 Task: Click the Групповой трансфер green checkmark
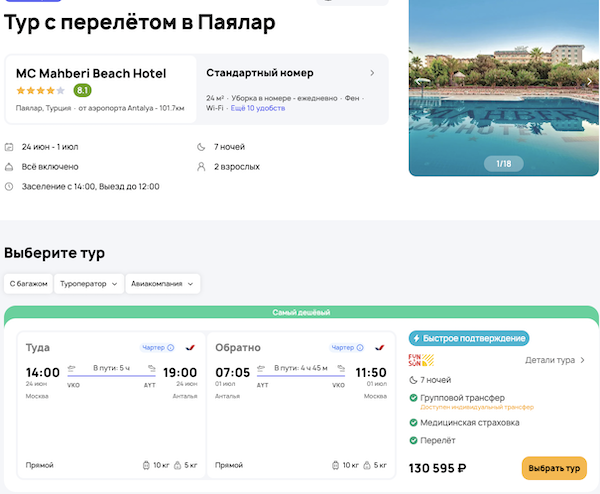(413, 398)
